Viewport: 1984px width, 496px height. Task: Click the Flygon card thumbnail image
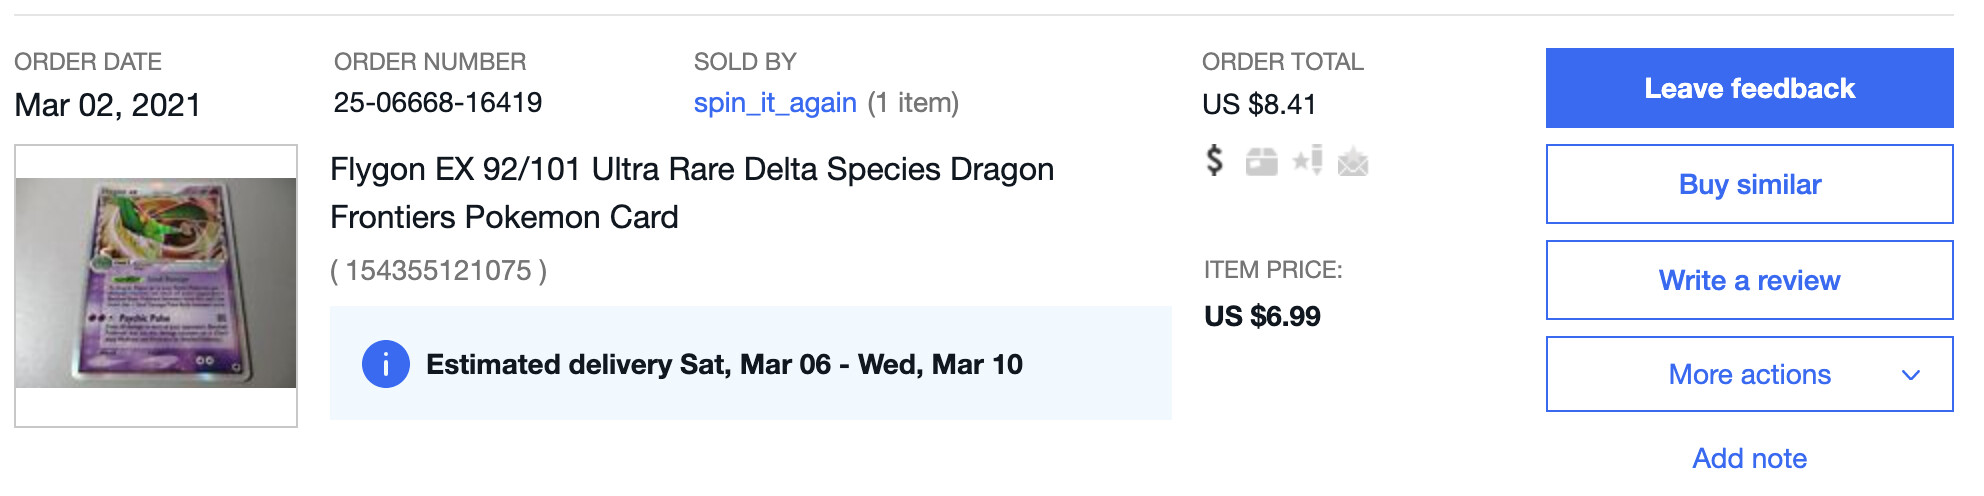(x=156, y=285)
